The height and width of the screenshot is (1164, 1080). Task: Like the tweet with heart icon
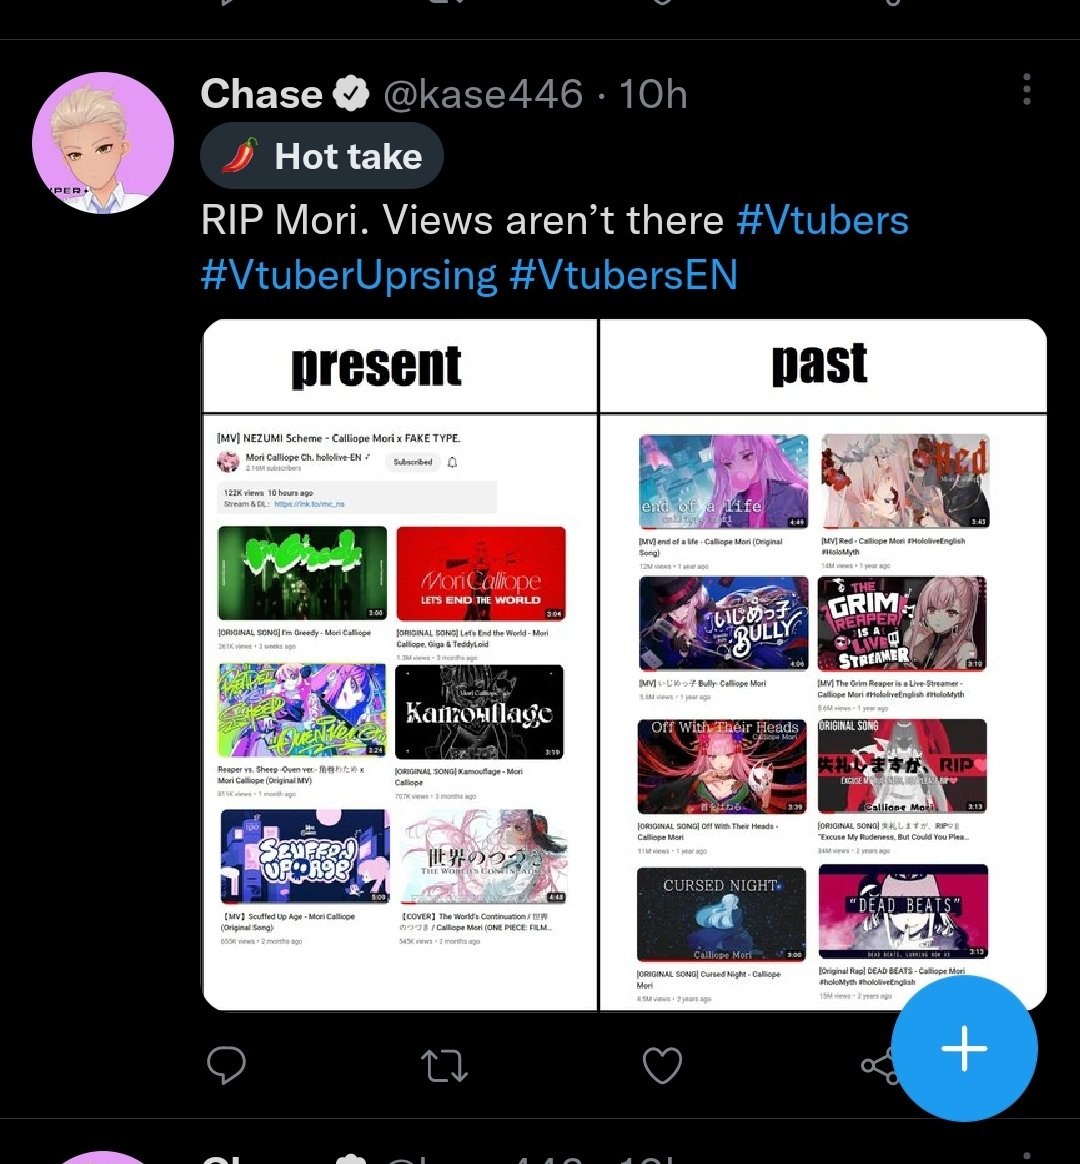tap(662, 1065)
